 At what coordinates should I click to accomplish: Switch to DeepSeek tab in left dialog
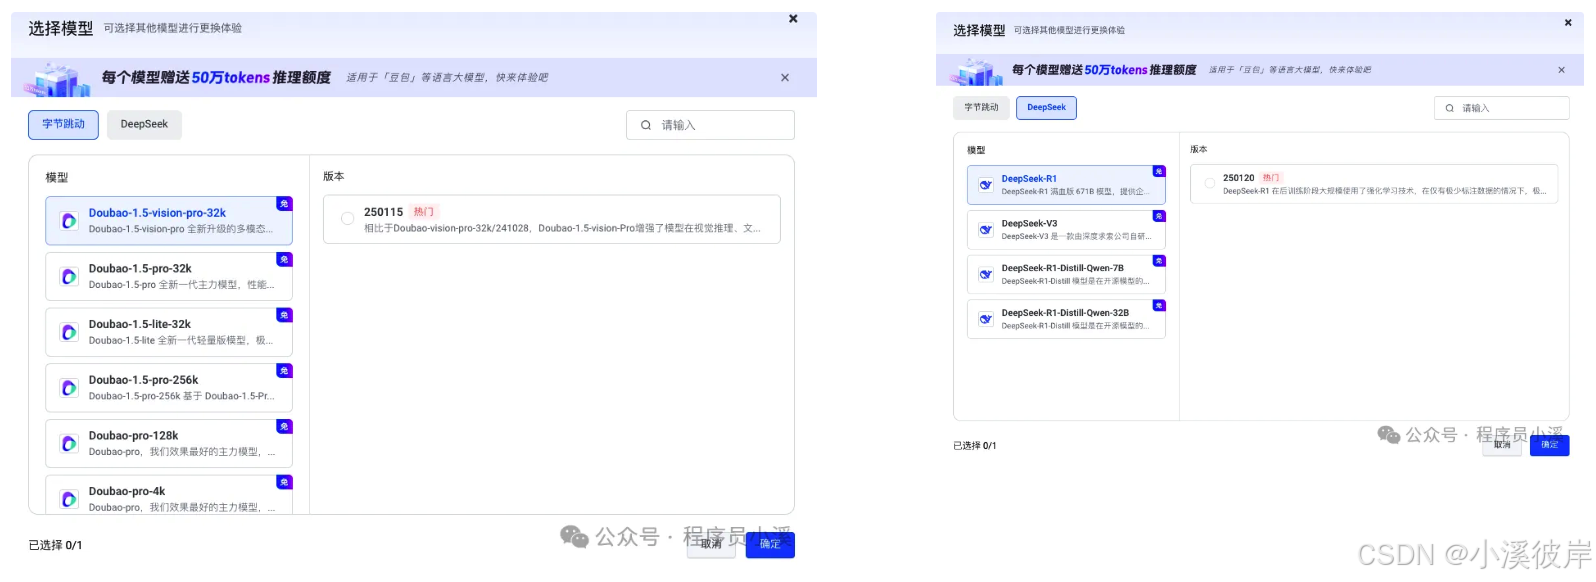pyautogui.click(x=144, y=125)
